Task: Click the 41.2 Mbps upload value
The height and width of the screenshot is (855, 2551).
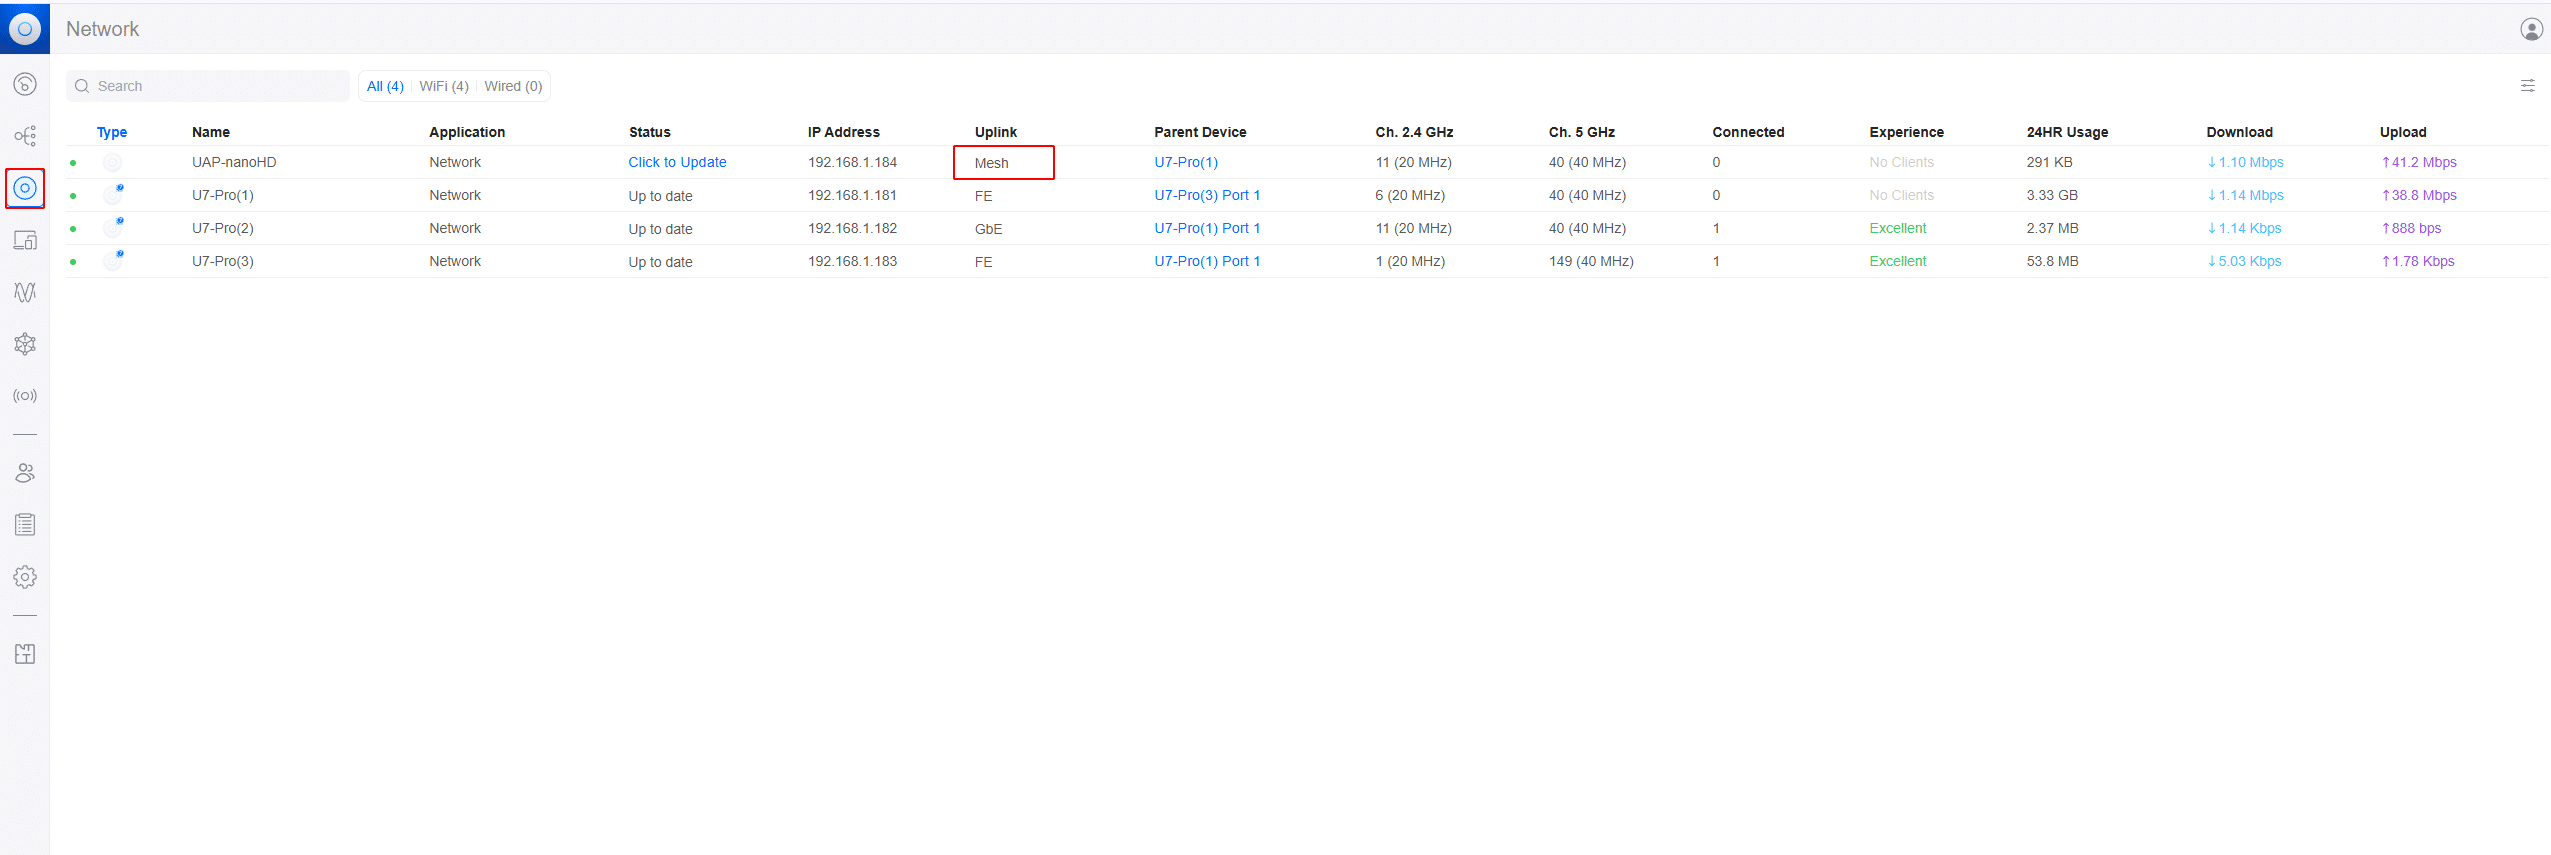Action: coord(2418,162)
